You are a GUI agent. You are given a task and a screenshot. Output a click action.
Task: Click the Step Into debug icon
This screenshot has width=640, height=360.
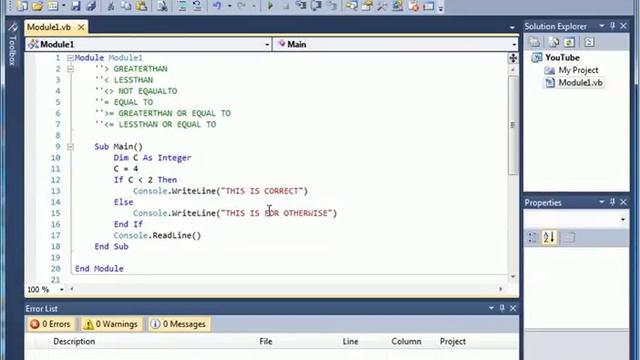click(x=301, y=6)
